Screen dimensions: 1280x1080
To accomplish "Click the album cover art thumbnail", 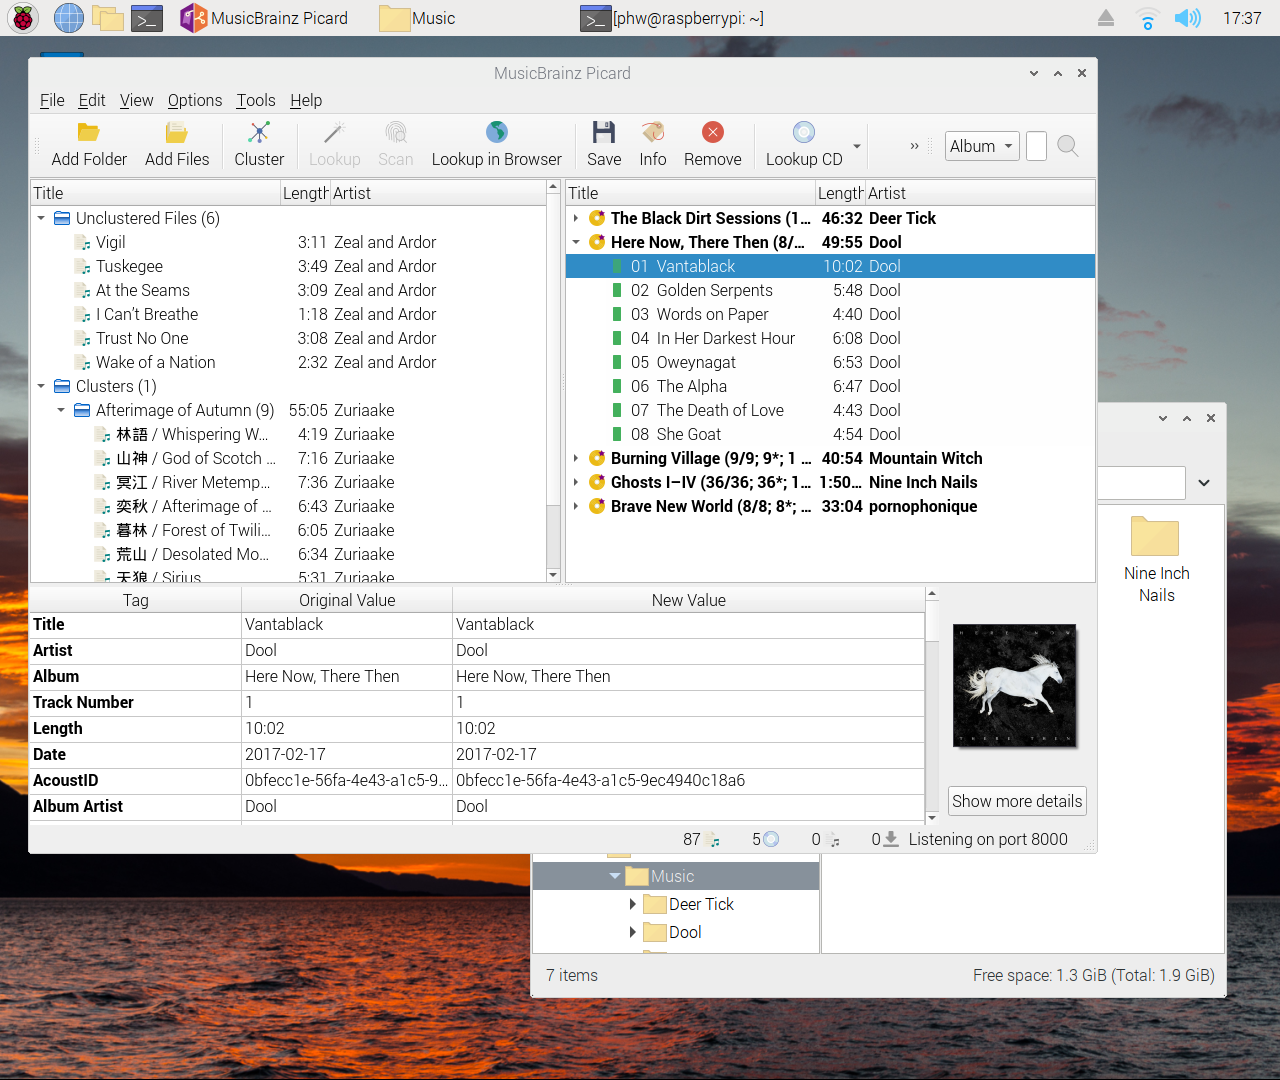I will [x=1015, y=686].
